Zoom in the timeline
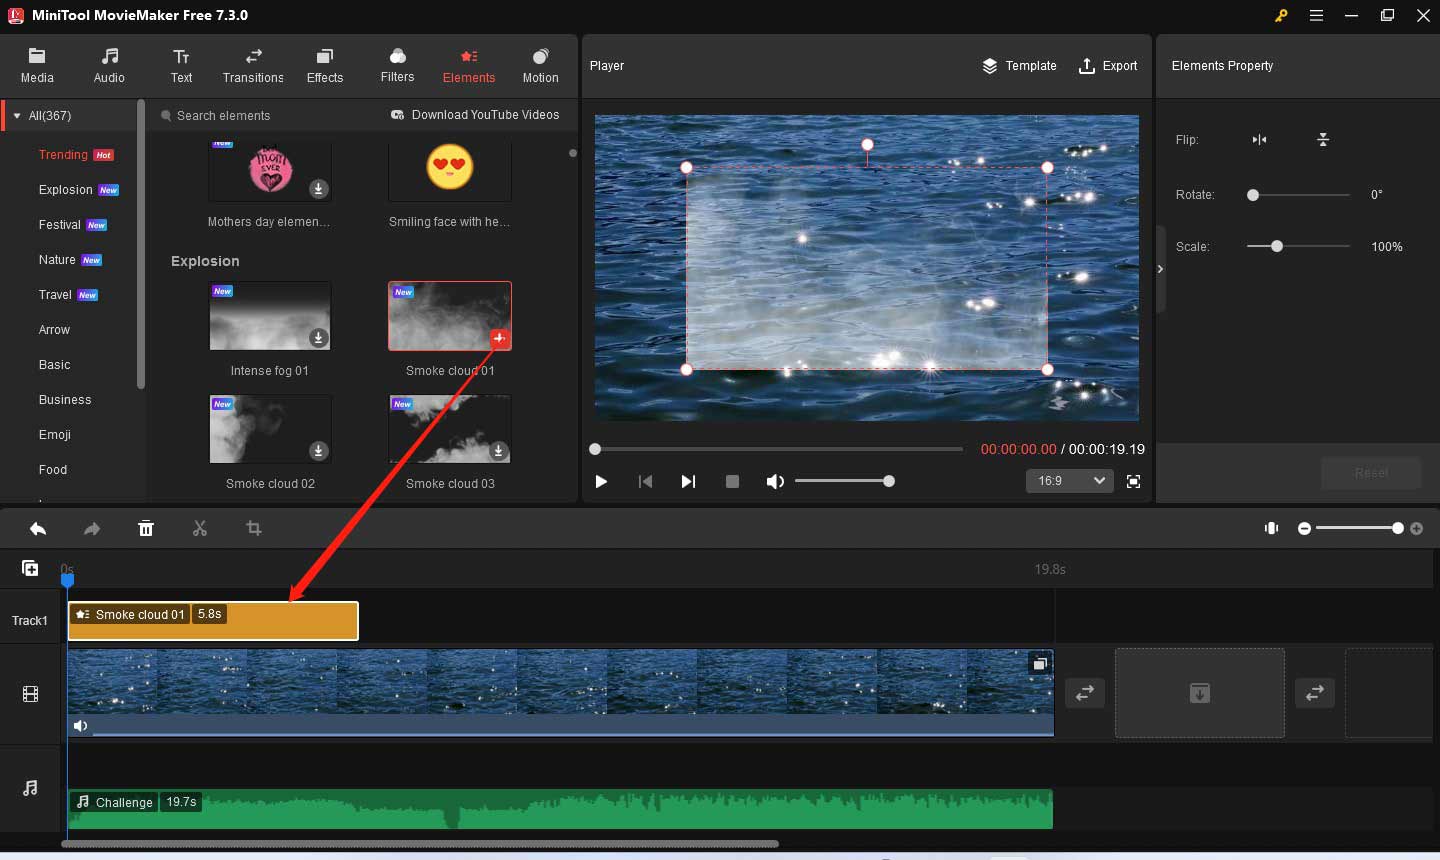 point(1416,528)
